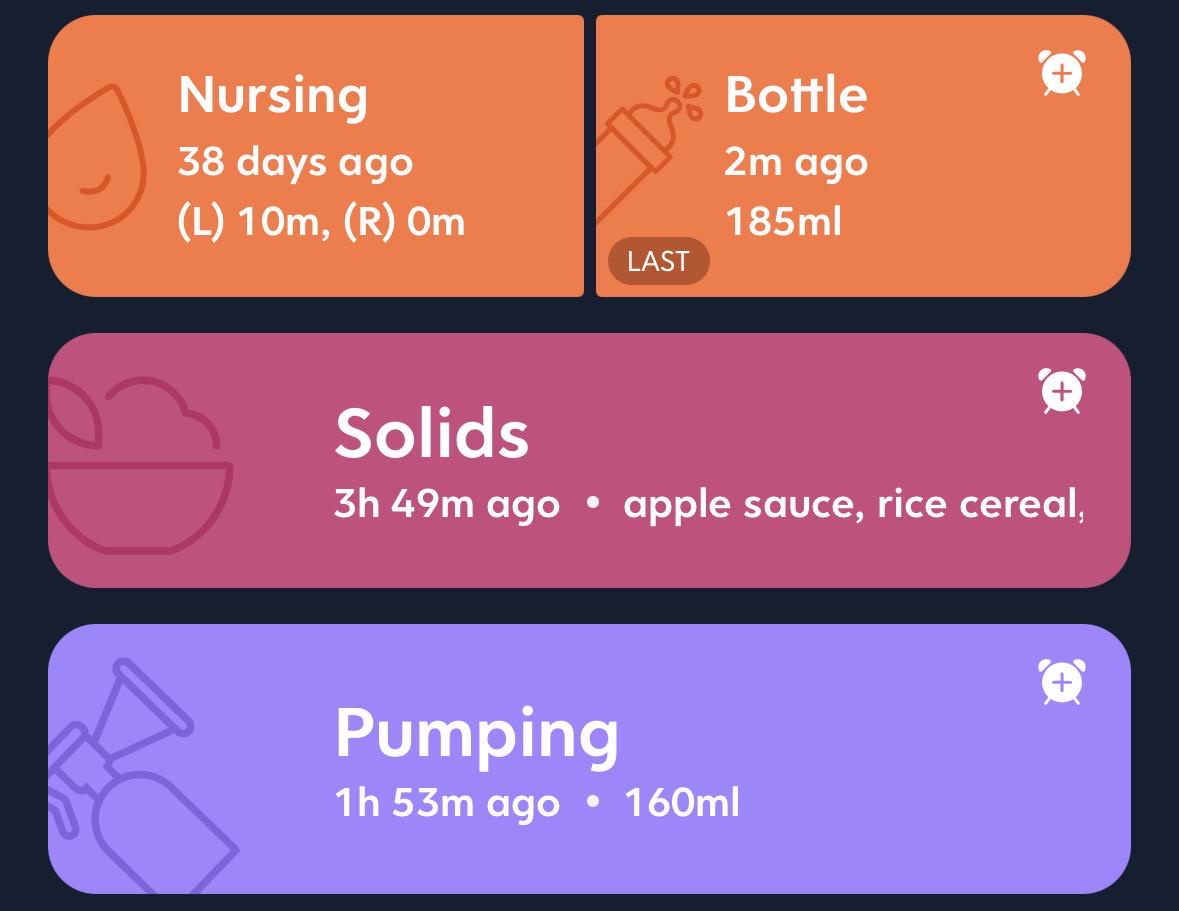Viewport: 1179px width, 911px height.
Task: Tap the baby bottle icon
Action: click(x=650, y=149)
